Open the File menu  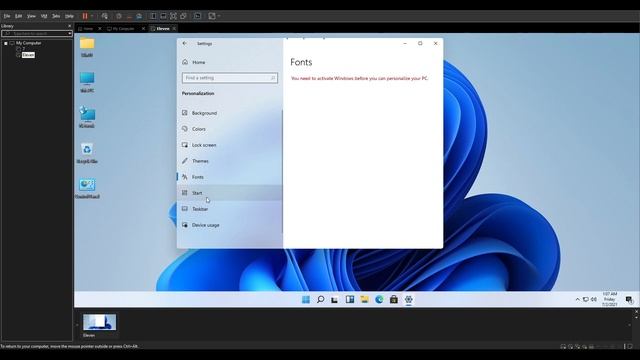coord(7,16)
